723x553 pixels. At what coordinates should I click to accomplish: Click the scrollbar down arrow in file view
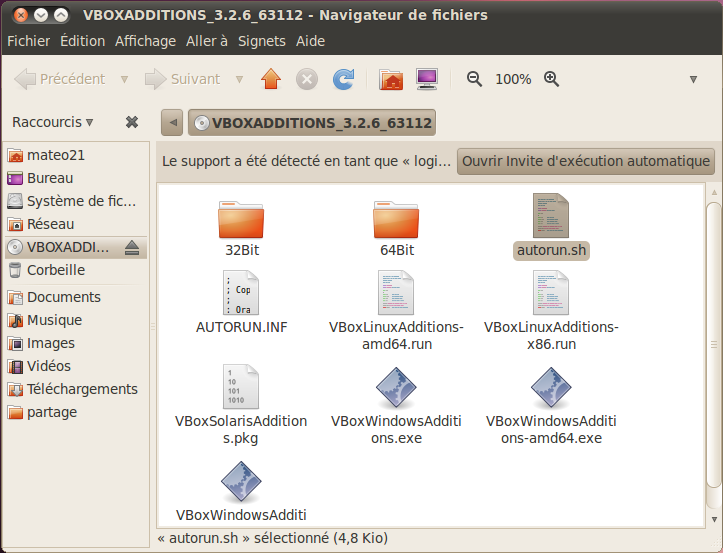(x=714, y=519)
